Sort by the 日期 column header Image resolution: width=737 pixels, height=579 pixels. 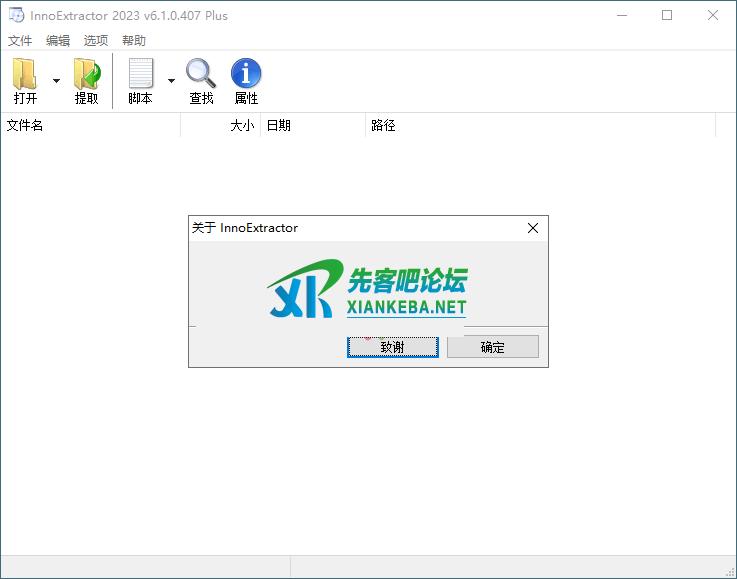[312, 126]
